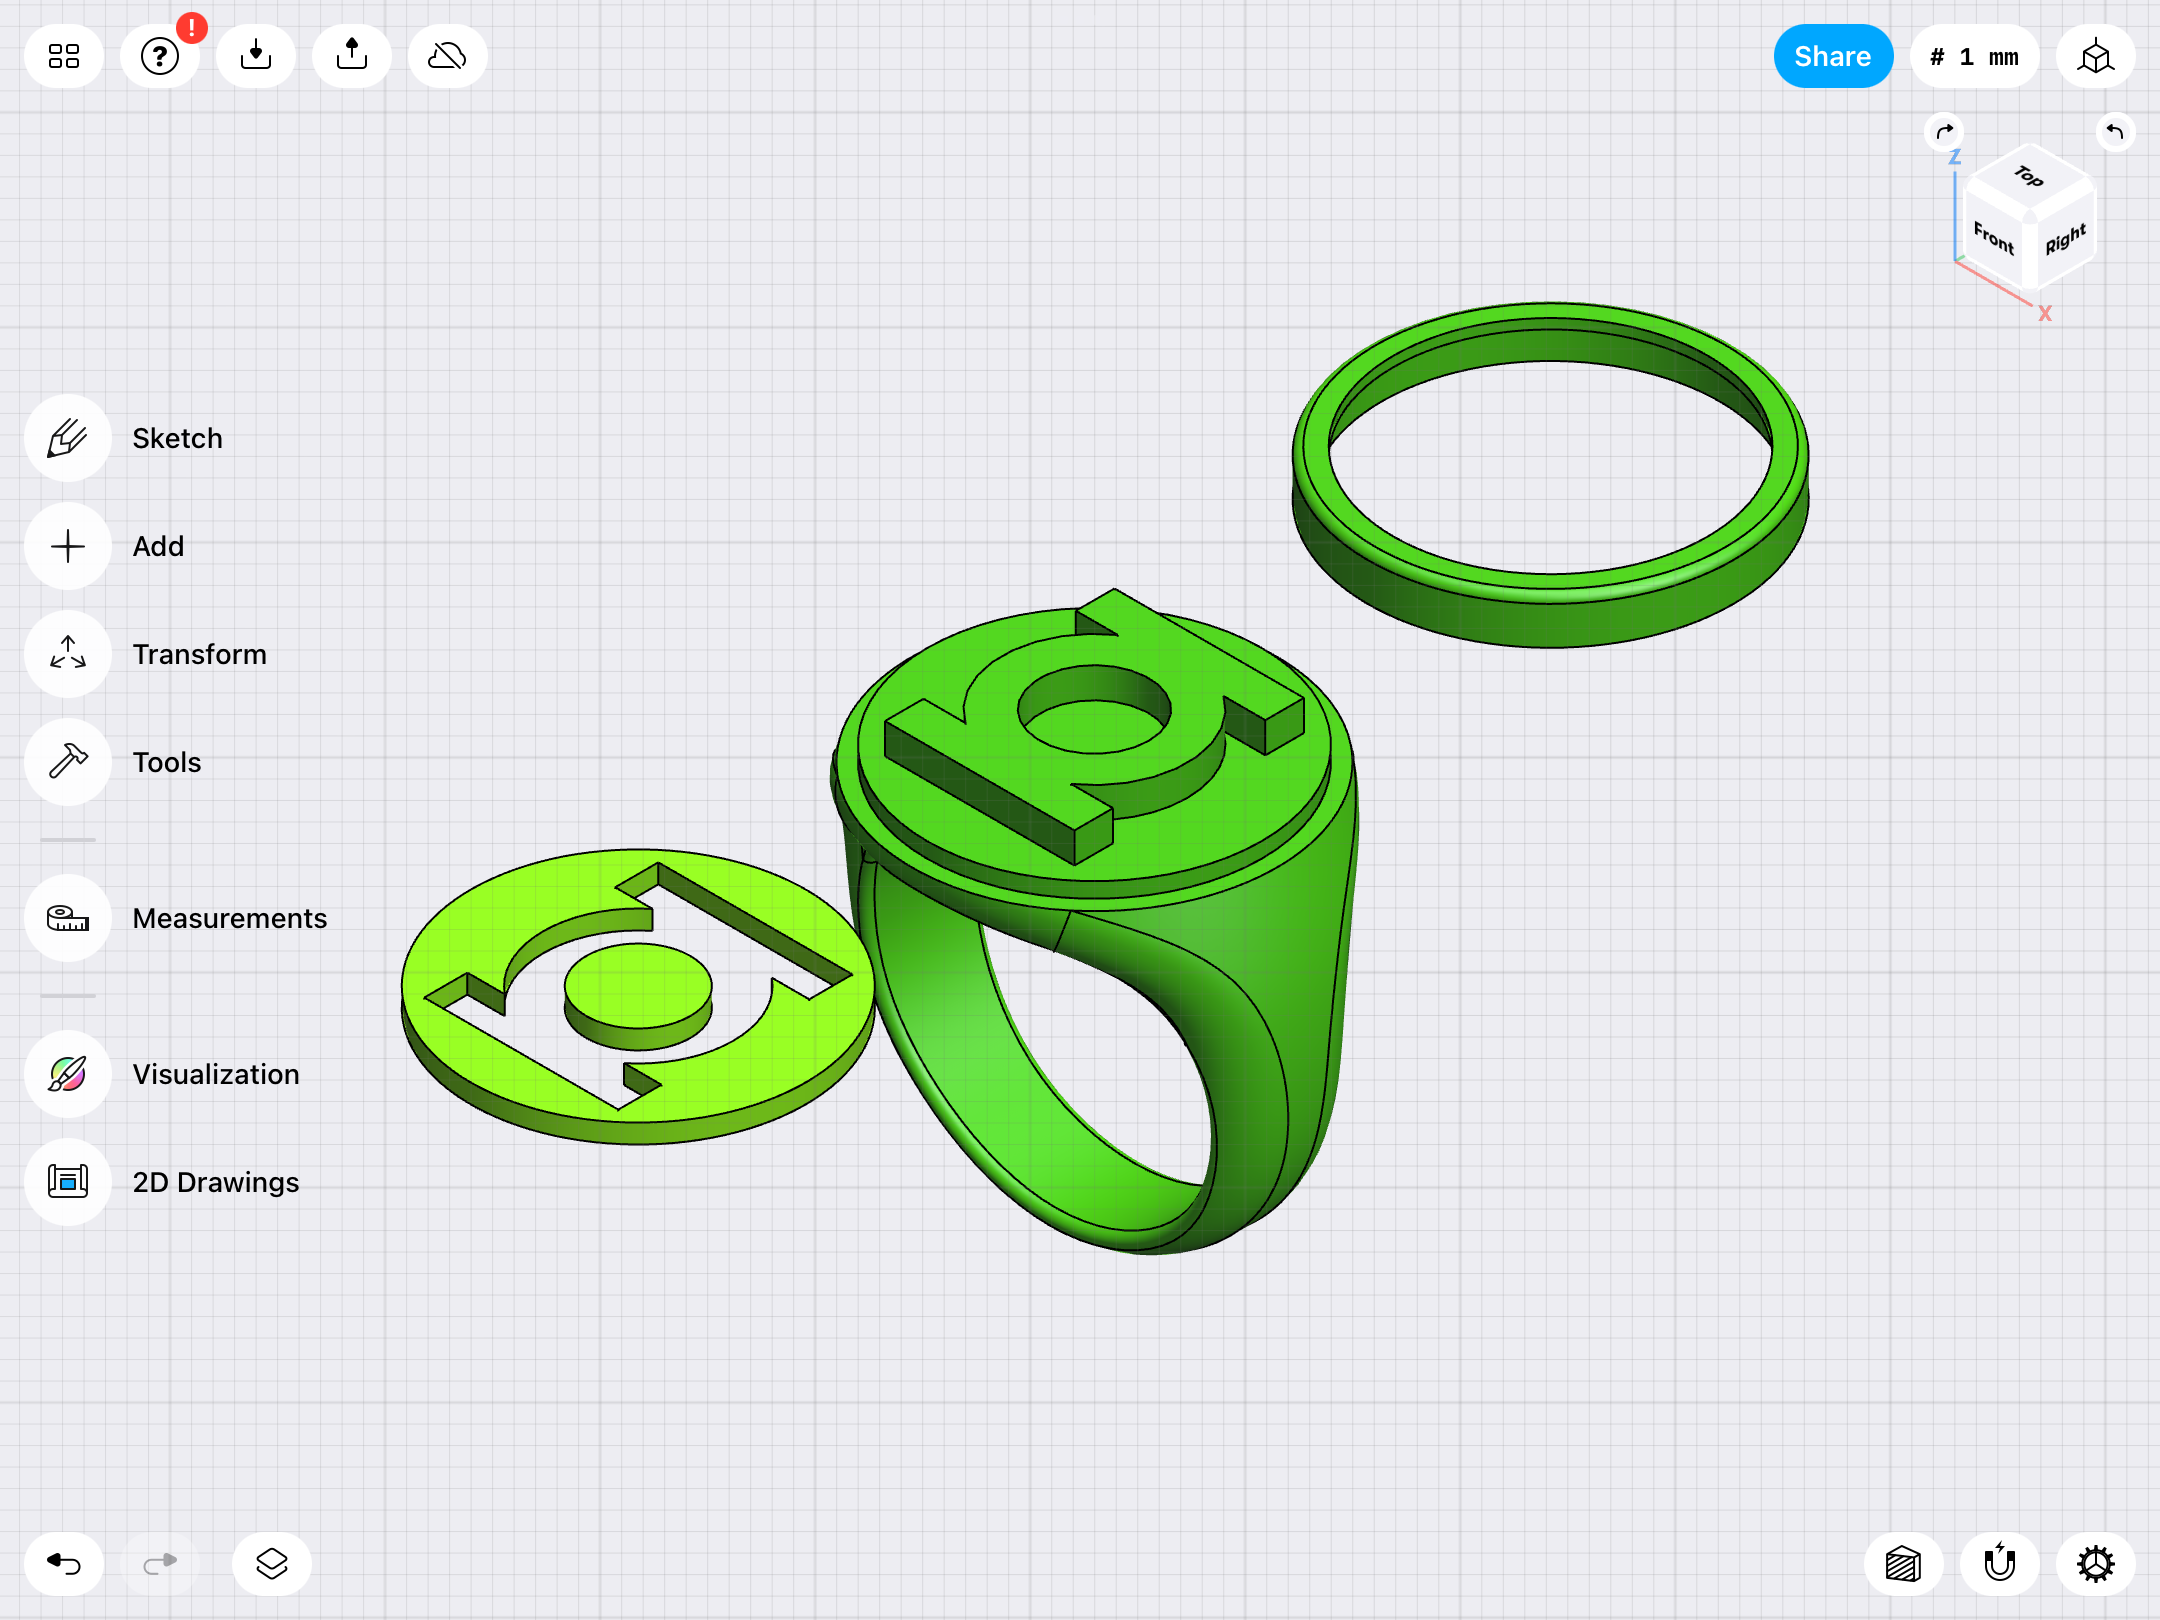Open the Add menu label

pos(159,546)
